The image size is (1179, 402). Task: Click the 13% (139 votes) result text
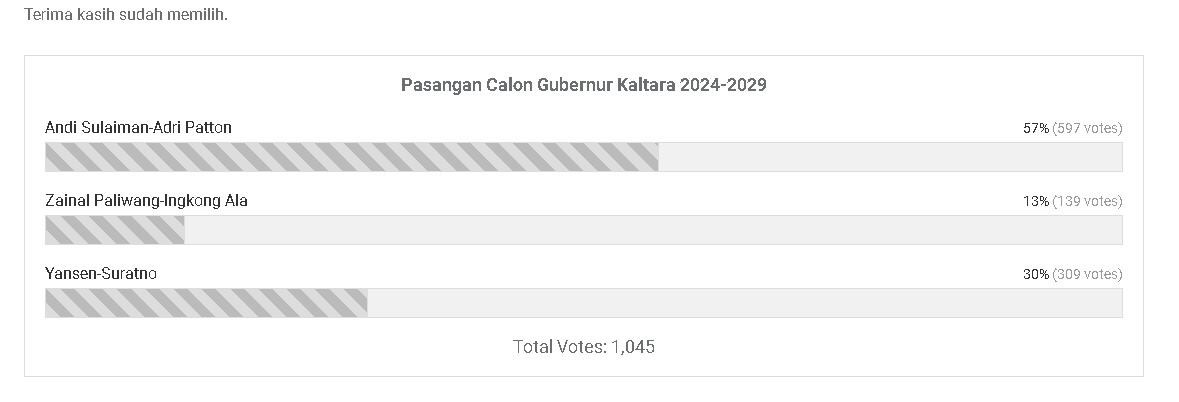pos(1072,201)
